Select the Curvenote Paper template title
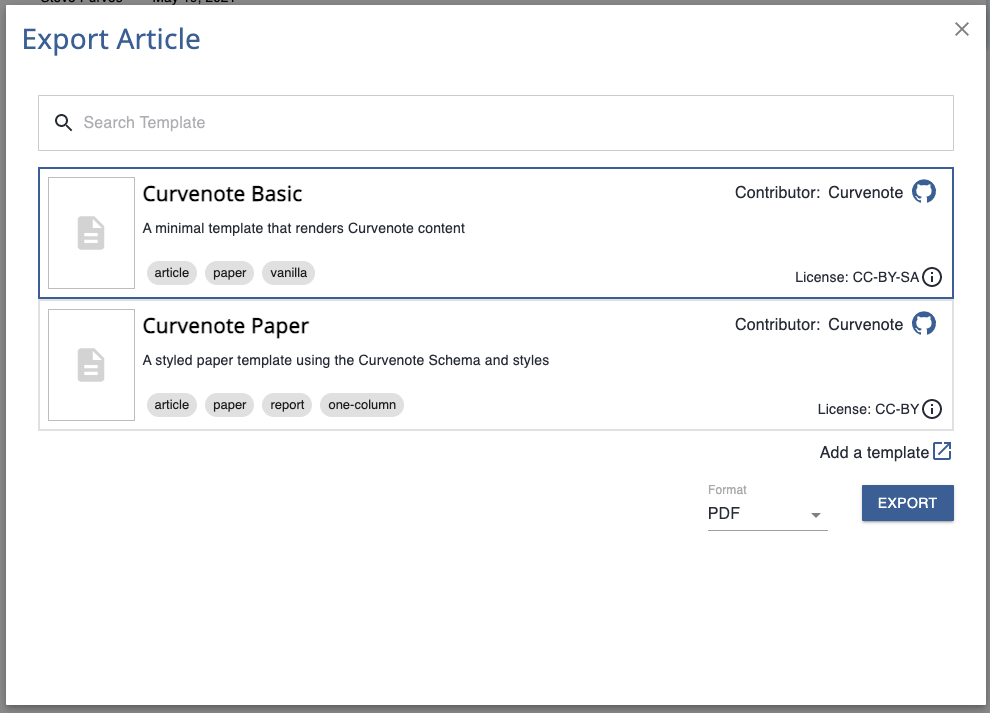The image size is (990, 713). (x=225, y=326)
